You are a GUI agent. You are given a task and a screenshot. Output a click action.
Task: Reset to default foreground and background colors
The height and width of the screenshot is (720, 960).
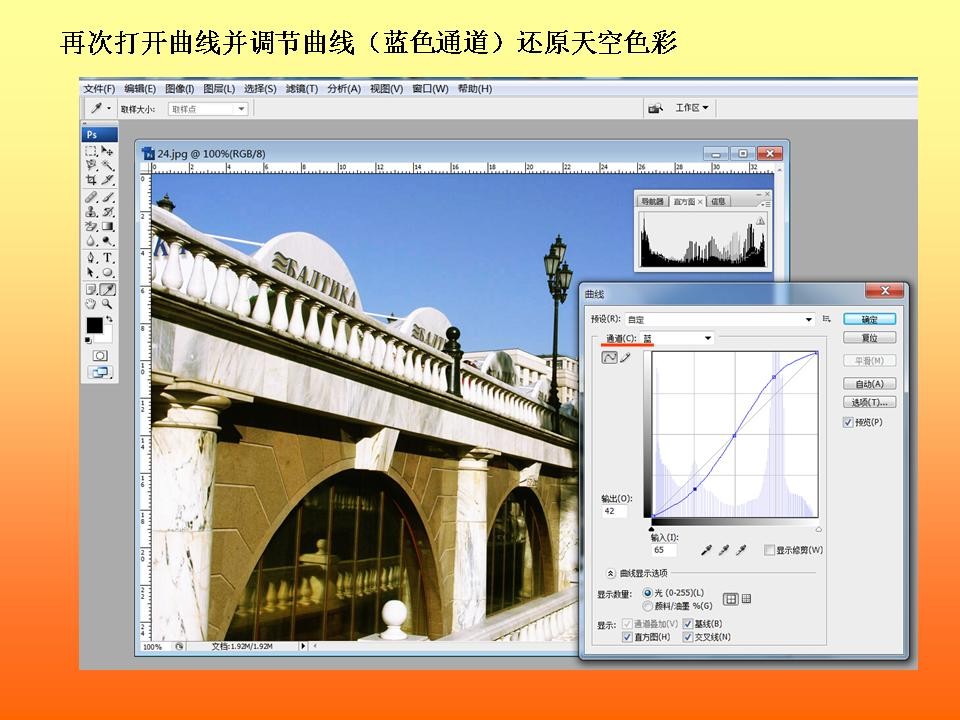[88, 340]
